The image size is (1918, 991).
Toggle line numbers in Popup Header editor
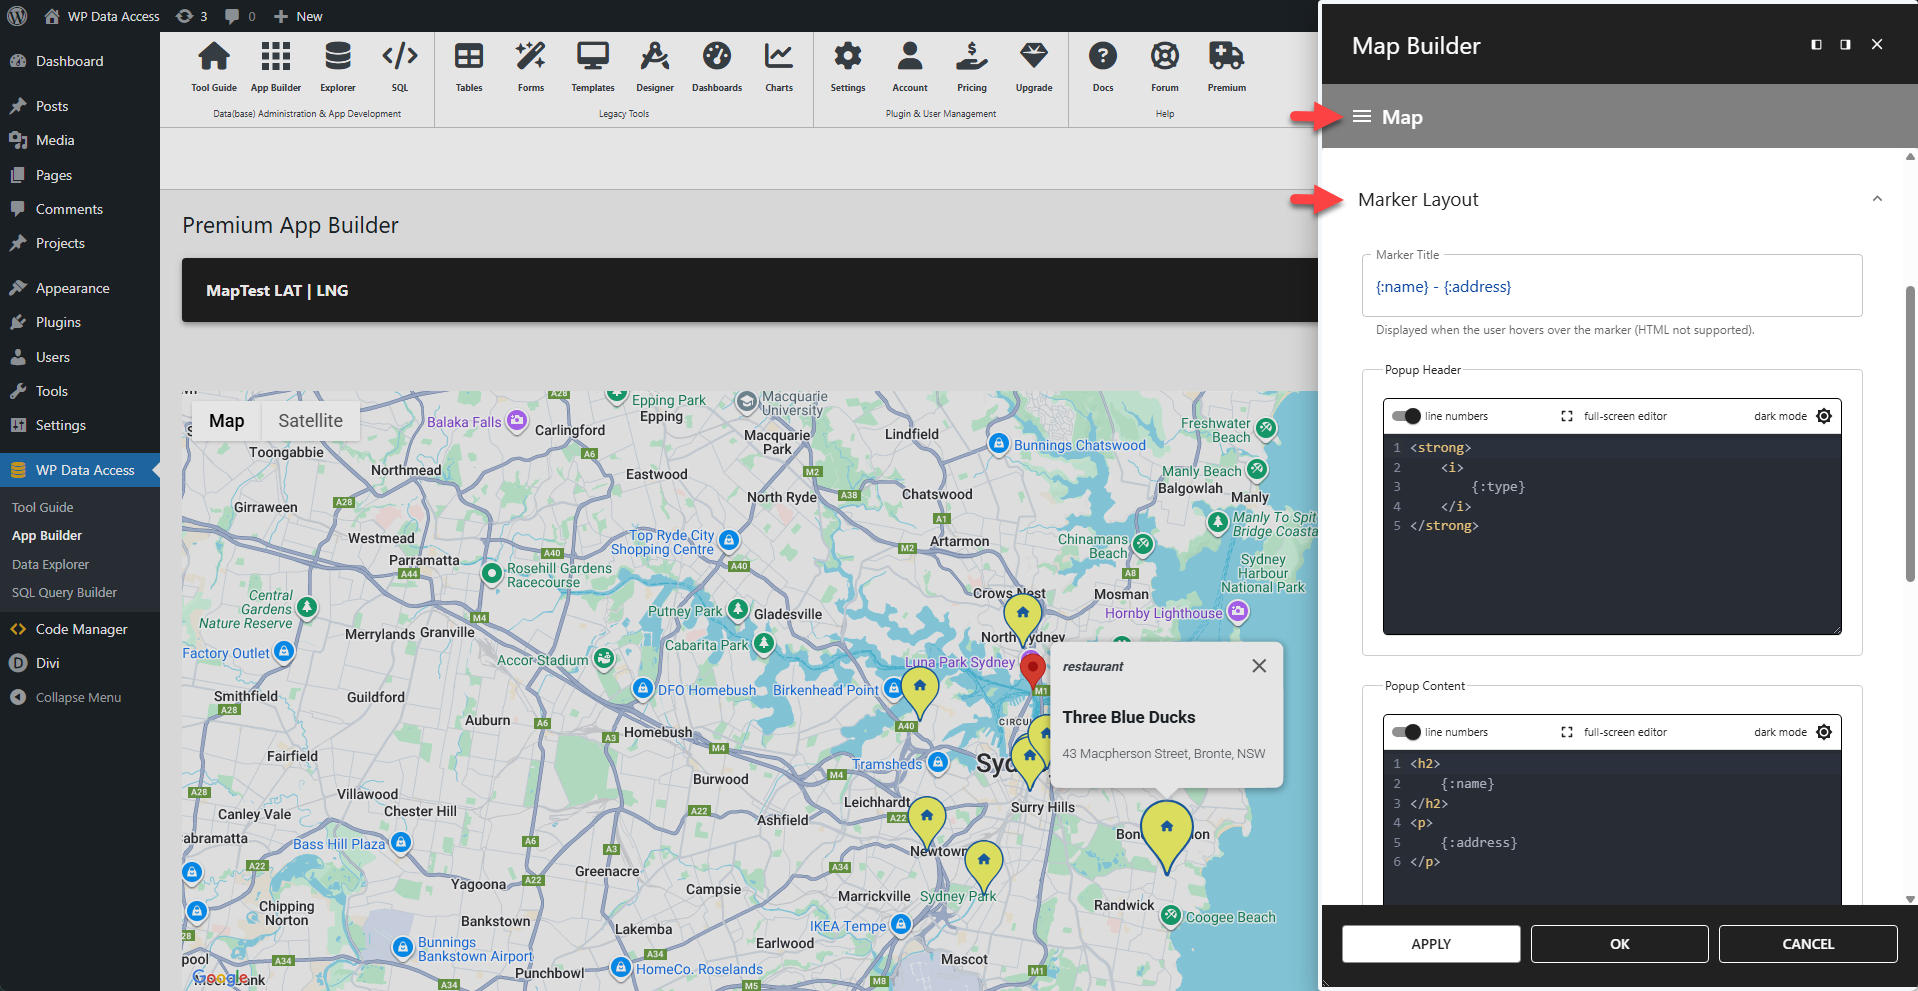pos(1404,416)
